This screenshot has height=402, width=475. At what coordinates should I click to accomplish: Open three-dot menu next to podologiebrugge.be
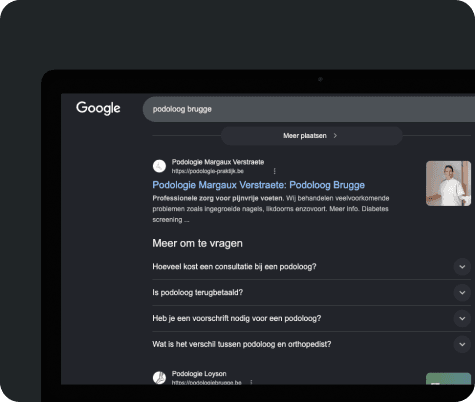tap(251, 382)
